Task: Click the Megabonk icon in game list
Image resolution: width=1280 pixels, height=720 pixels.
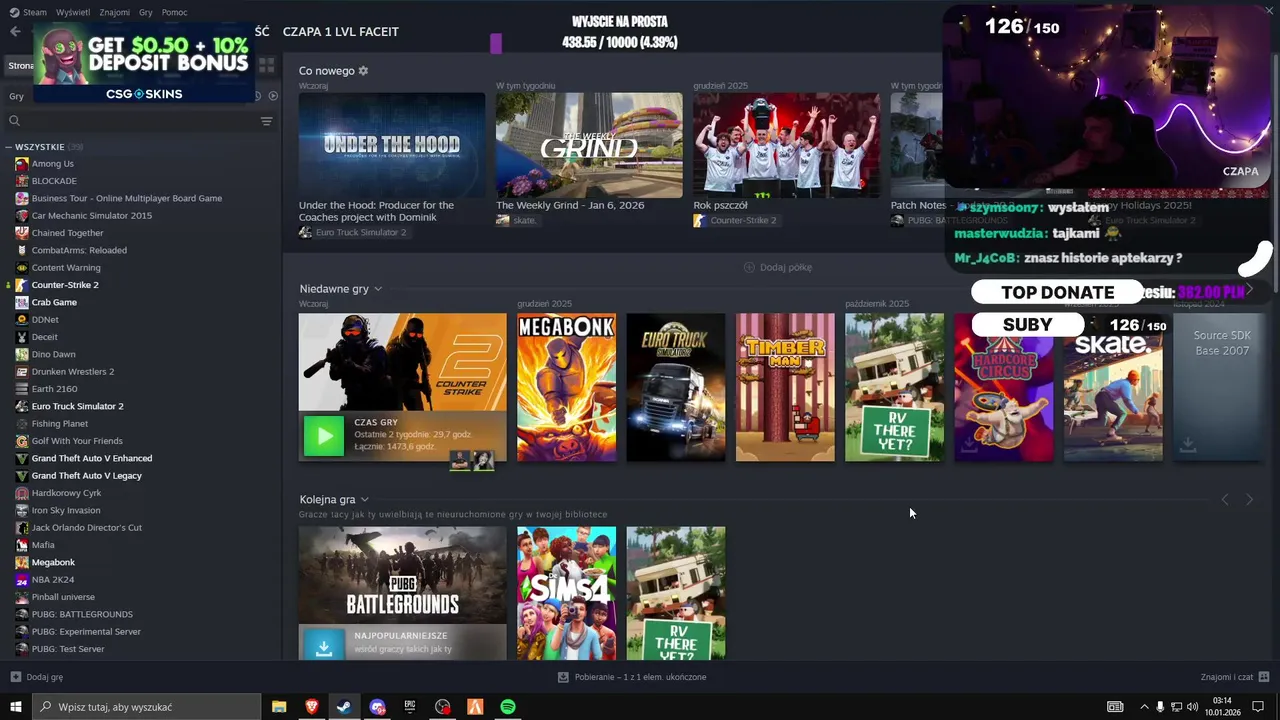Action: pos(22,562)
